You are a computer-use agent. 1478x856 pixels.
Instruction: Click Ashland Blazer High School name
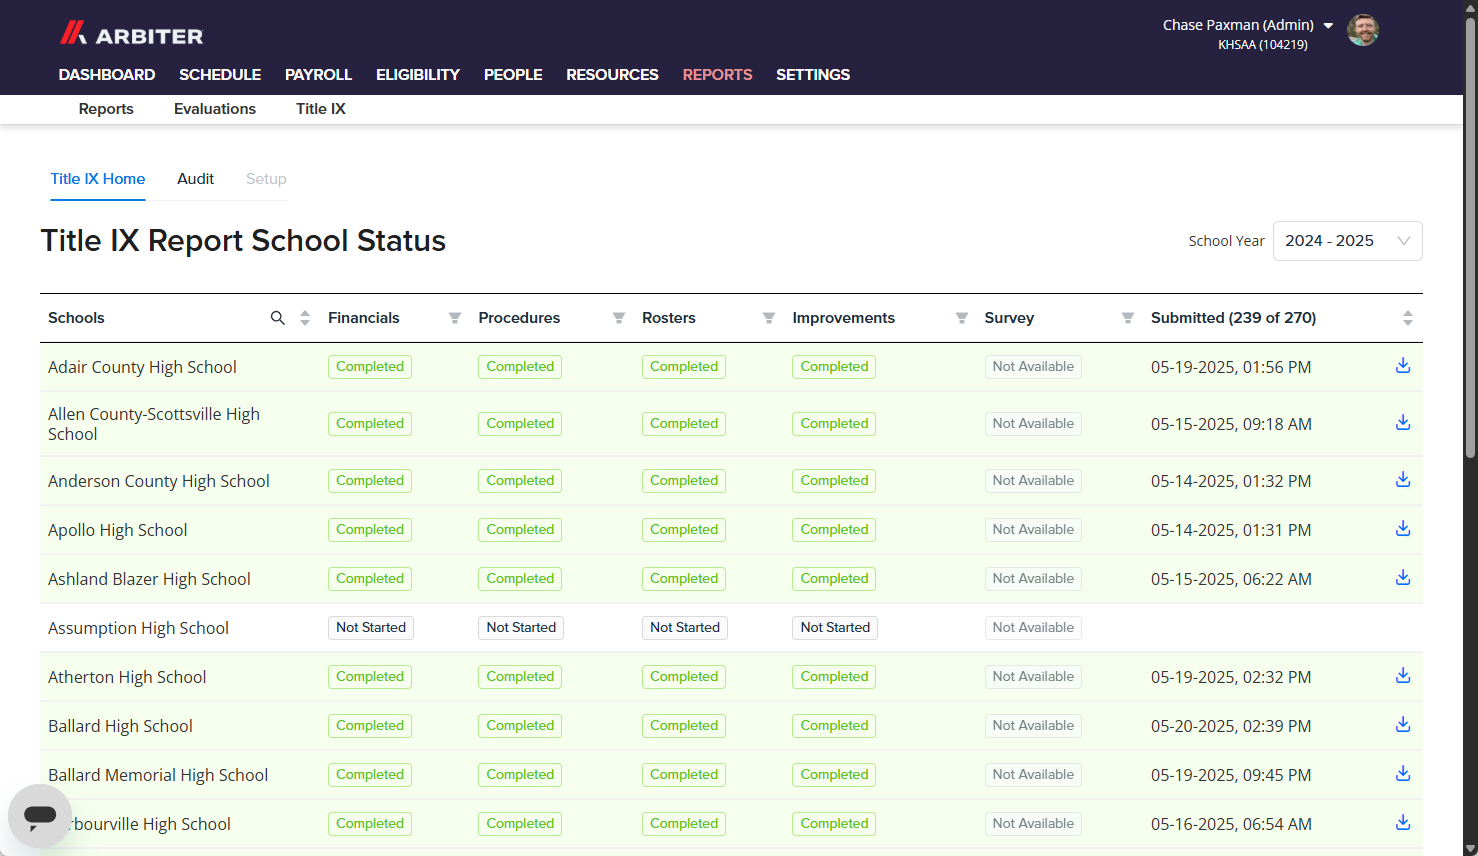149,579
